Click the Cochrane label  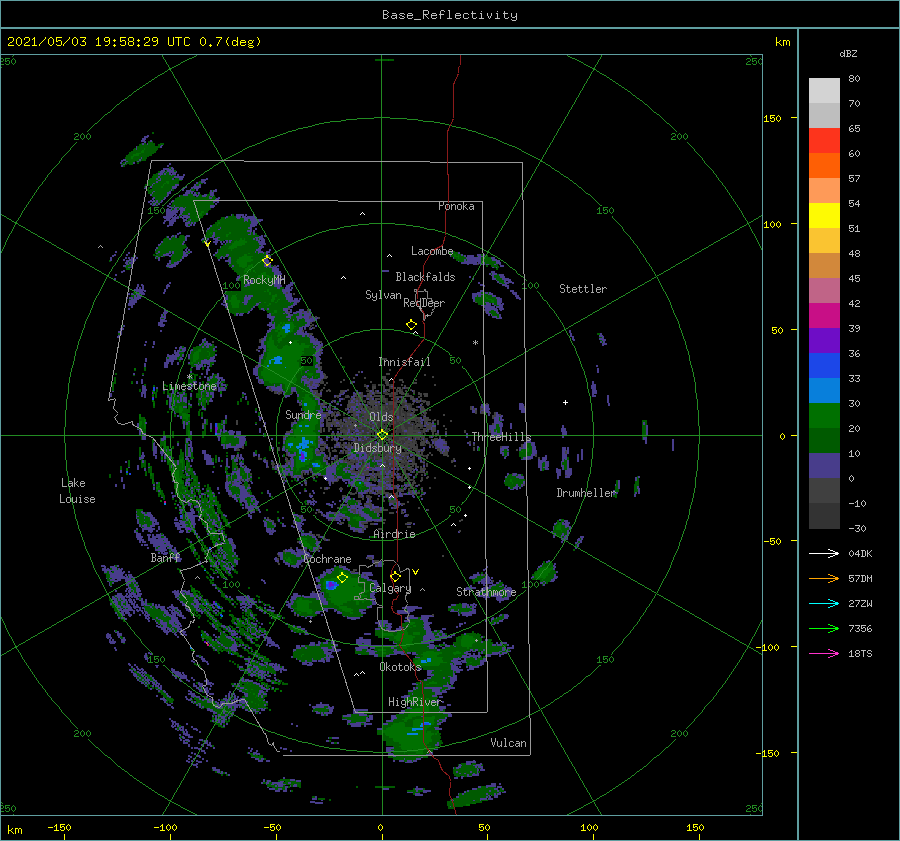tap(327, 559)
